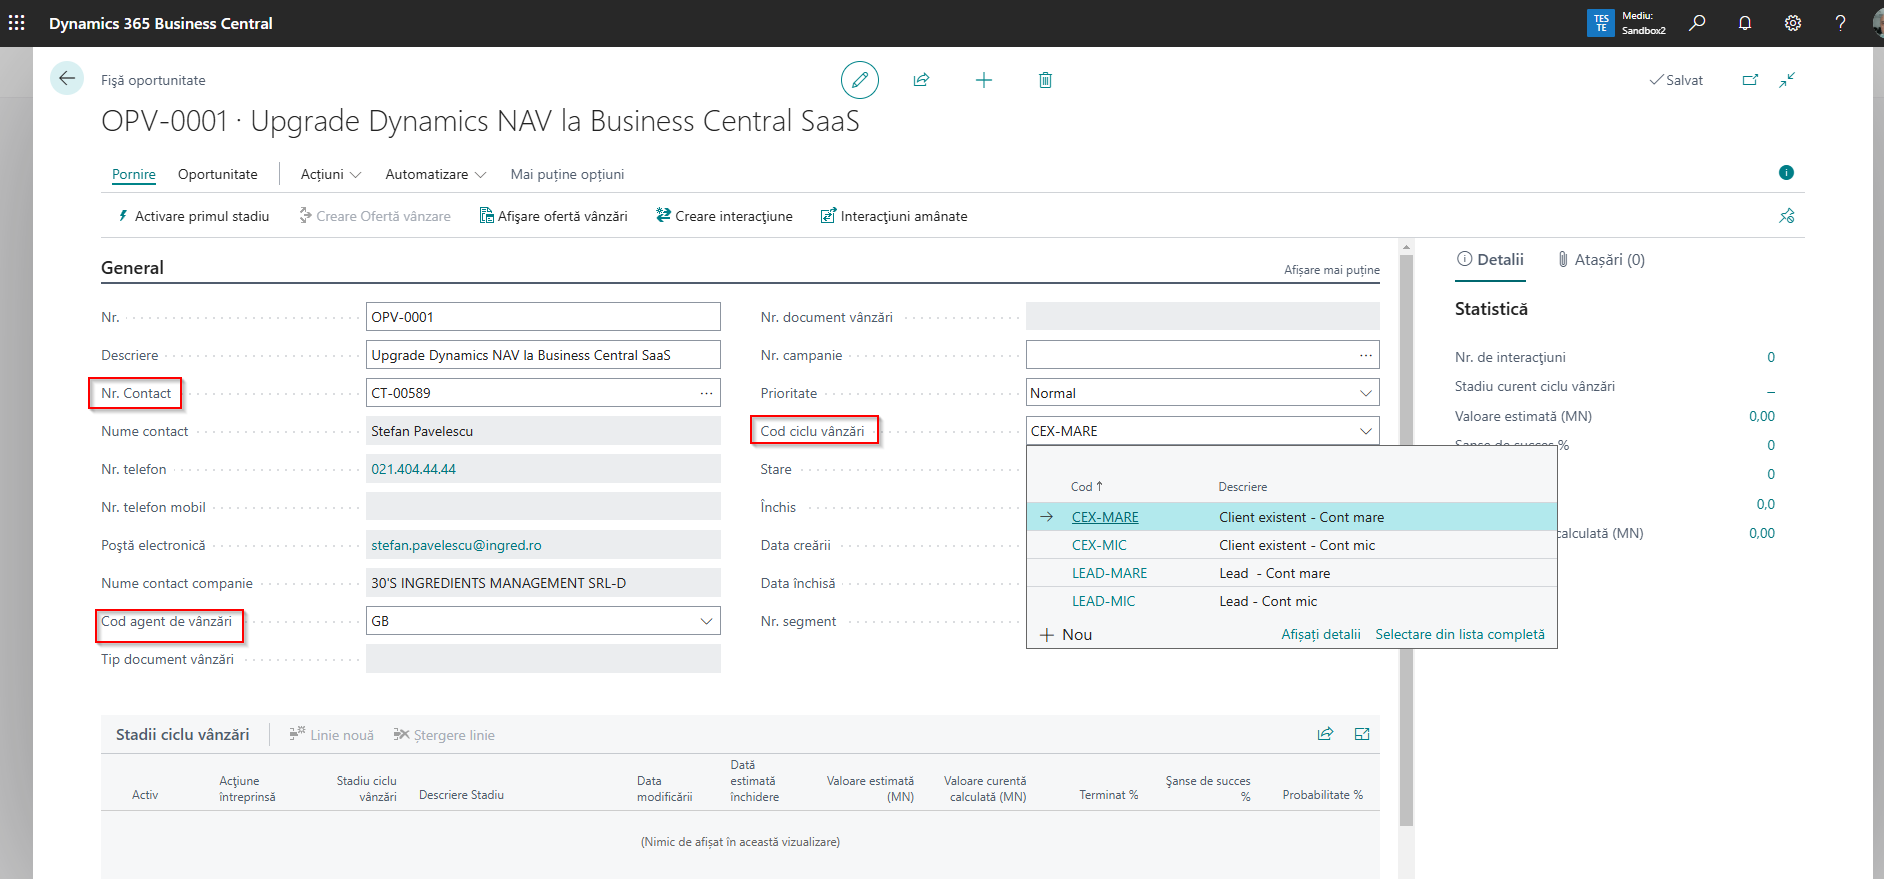The width and height of the screenshot is (1884, 879).
Task: Click Creare Ofertă vânzare
Action: (375, 216)
